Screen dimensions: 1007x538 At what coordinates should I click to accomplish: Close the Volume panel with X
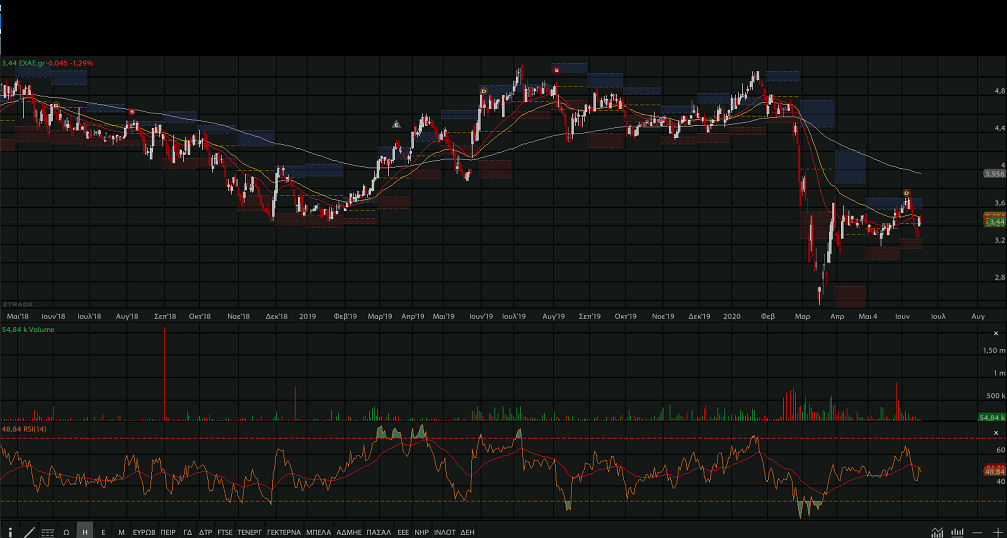tap(994, 333)
